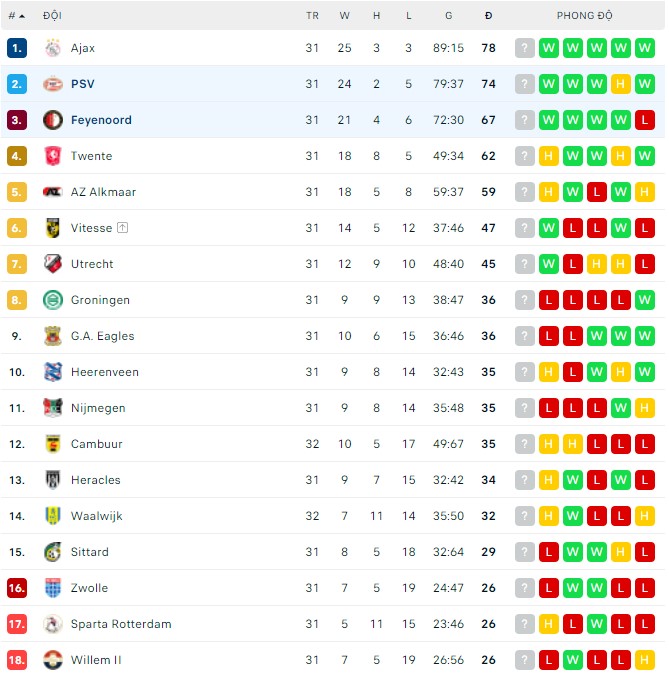669x673 pixels.
Task: Click the Twente club badge
Action: [x=53, y=156]
